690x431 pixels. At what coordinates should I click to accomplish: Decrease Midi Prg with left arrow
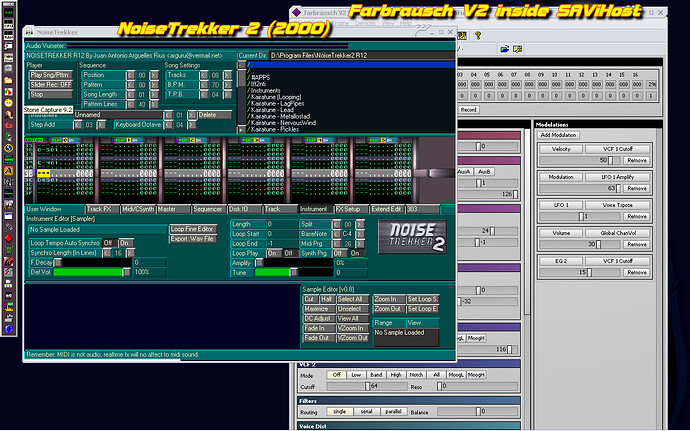click(x=337, y=243)
